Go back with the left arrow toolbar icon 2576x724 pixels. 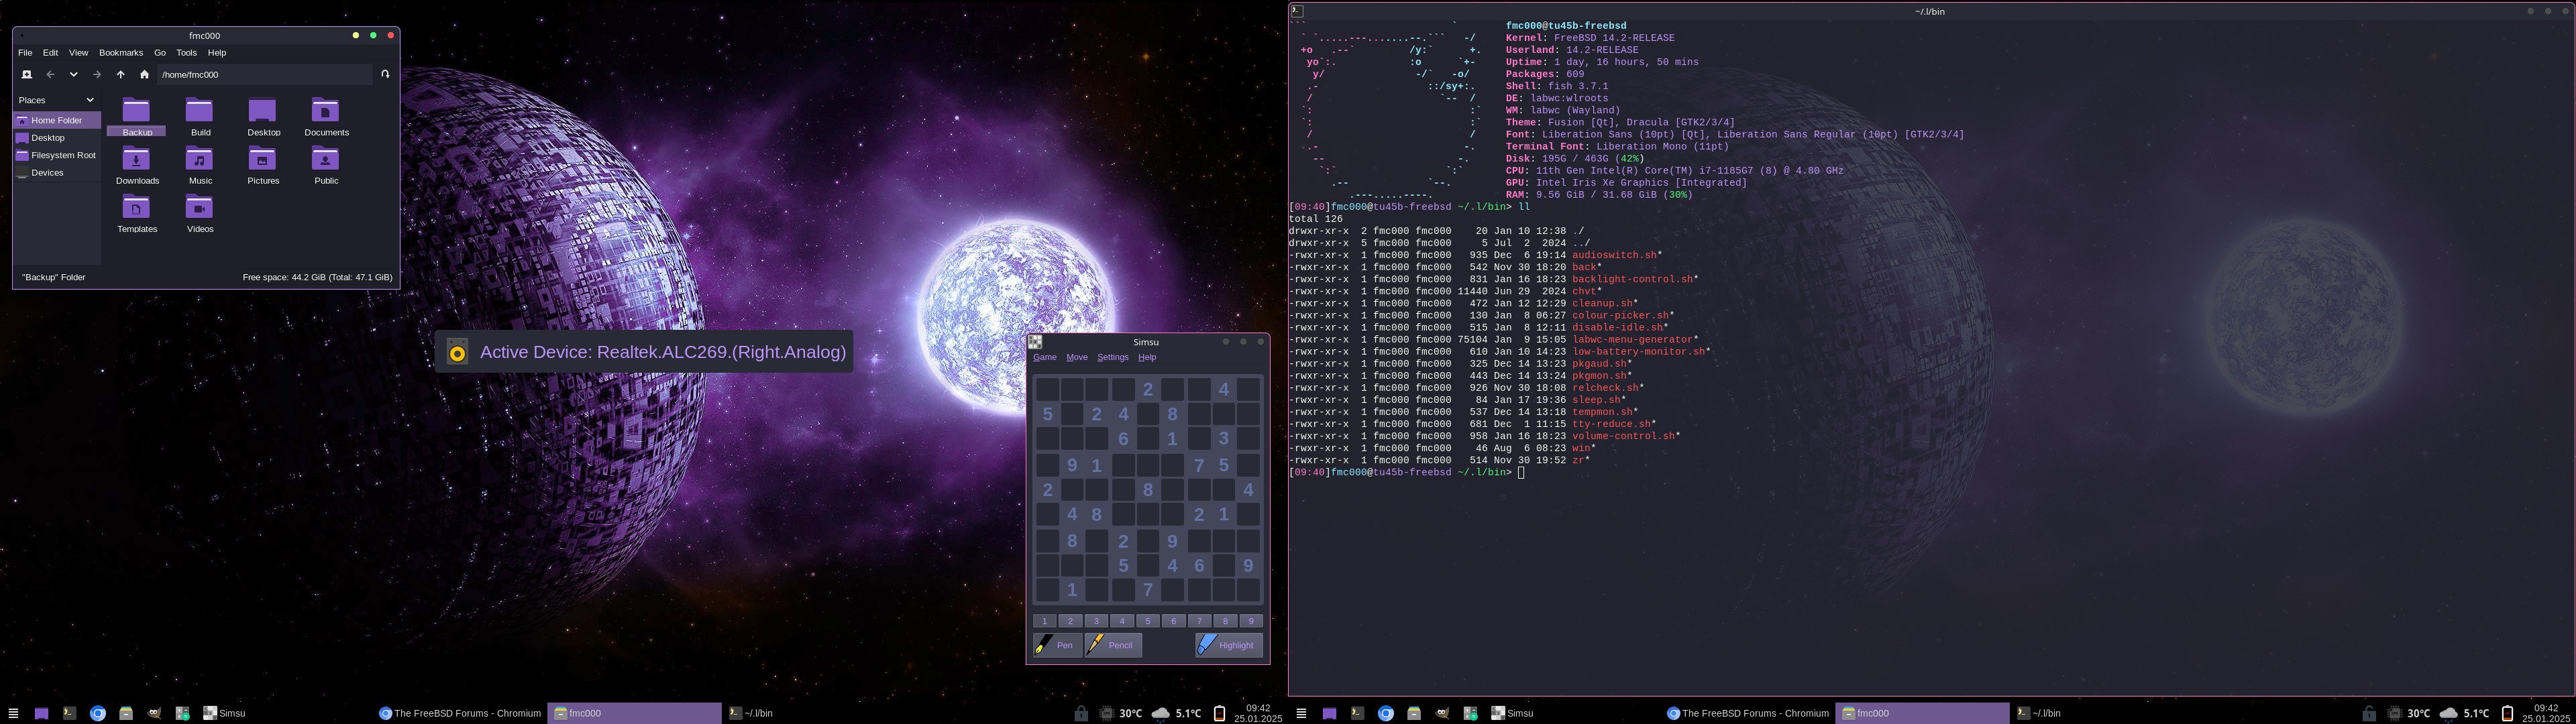[x=50, y=74]
